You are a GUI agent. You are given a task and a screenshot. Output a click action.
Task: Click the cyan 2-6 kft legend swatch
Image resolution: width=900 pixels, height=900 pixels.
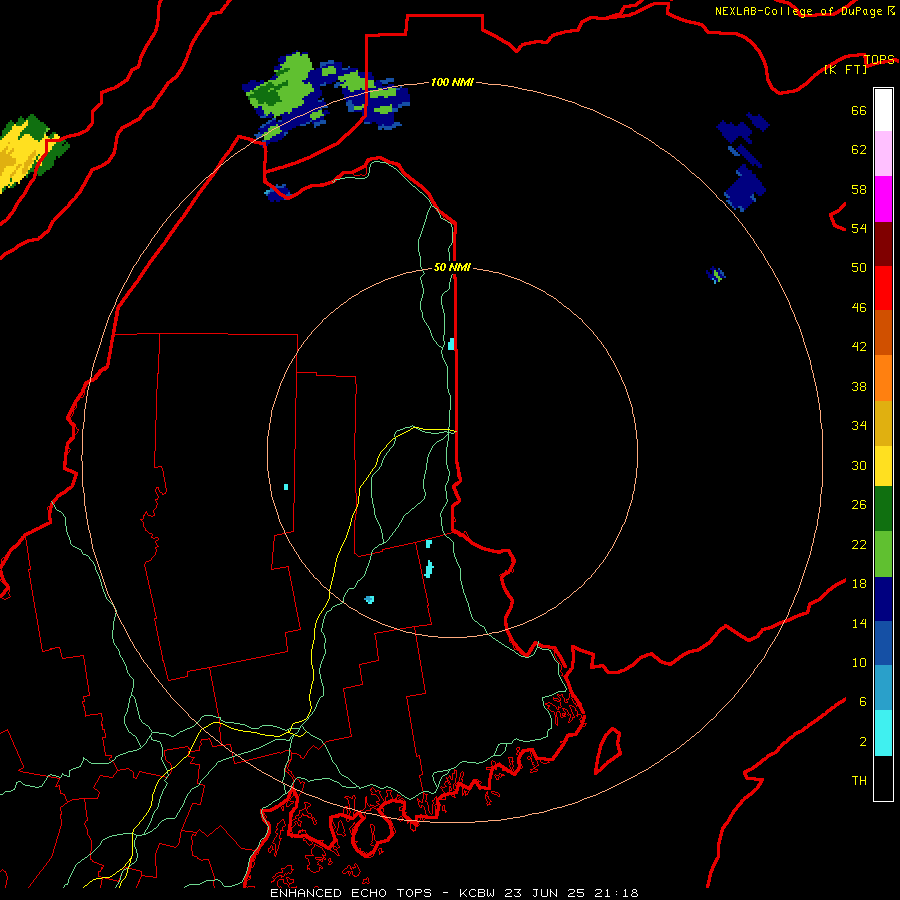coord(883,733)
